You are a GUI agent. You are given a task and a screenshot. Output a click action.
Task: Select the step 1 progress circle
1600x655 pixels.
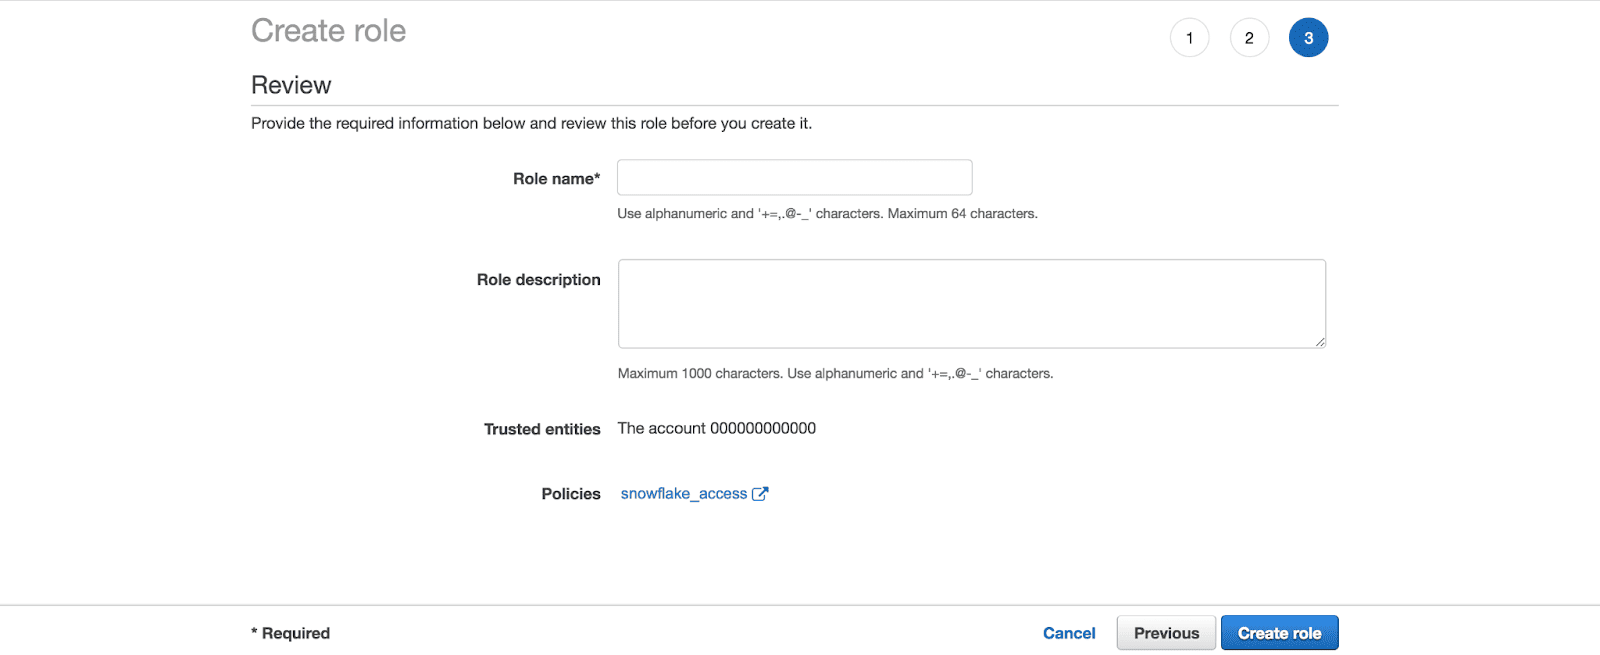click(x=1188, y=37)
